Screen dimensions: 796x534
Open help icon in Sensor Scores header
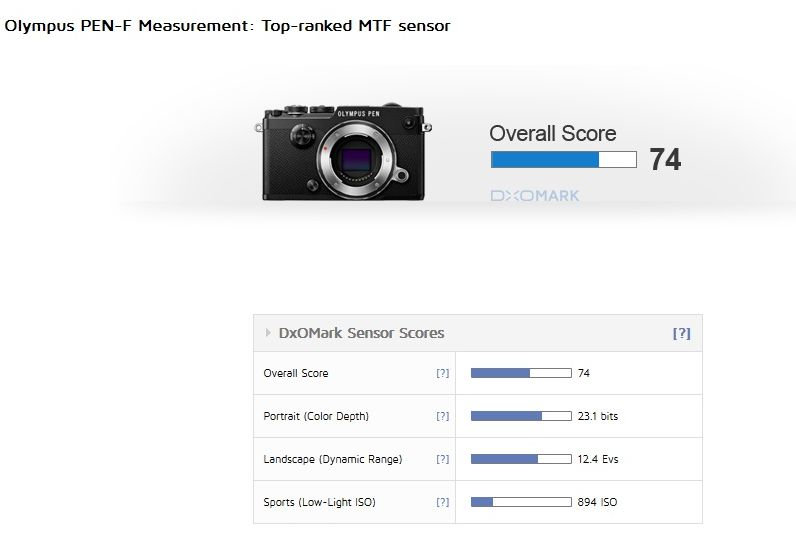[681, 334]
